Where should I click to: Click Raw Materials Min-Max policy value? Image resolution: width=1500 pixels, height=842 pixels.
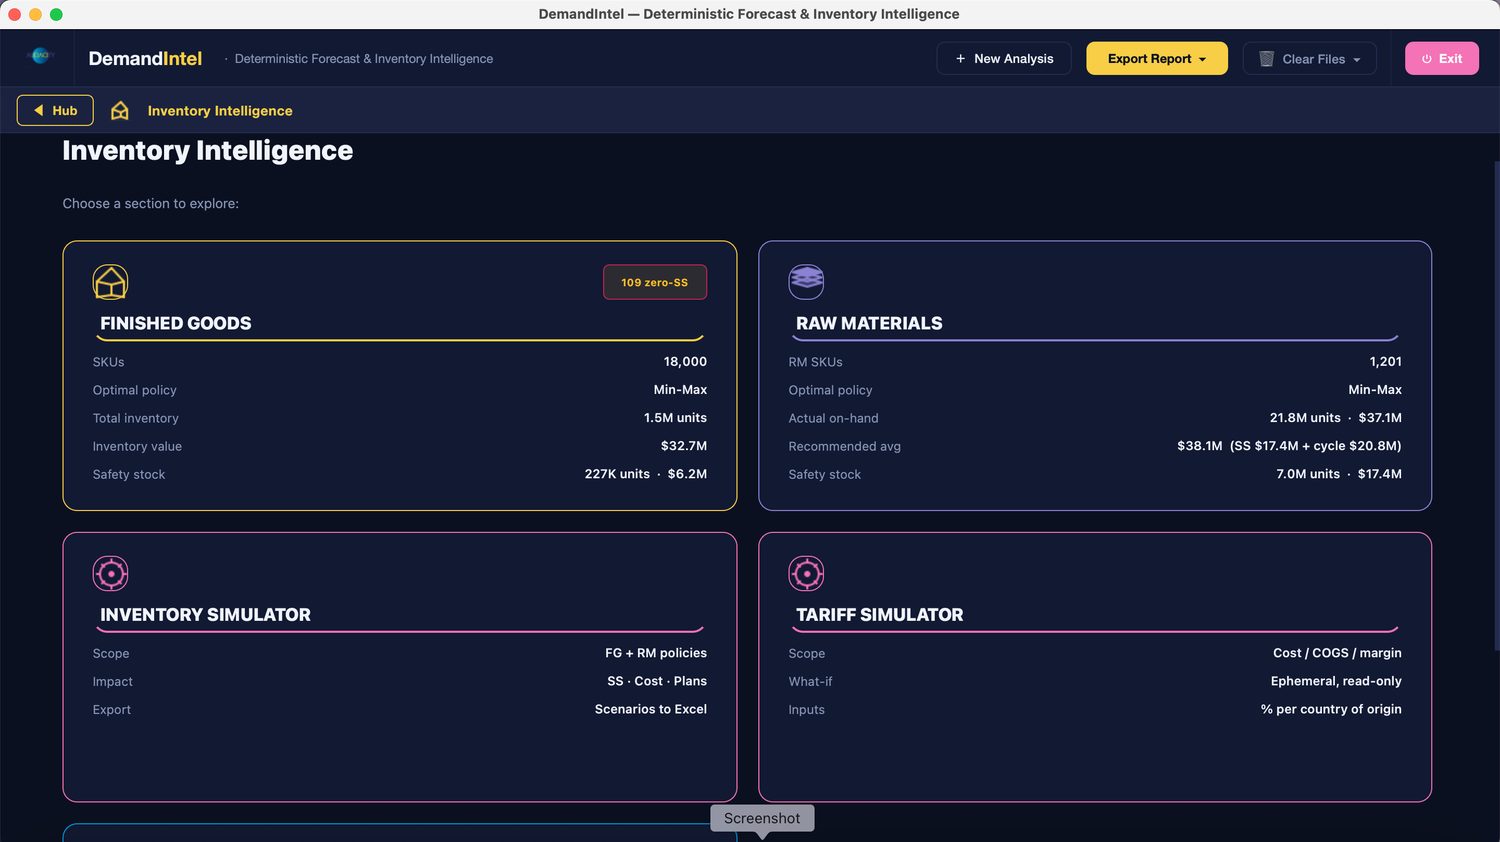[1375, 390]
